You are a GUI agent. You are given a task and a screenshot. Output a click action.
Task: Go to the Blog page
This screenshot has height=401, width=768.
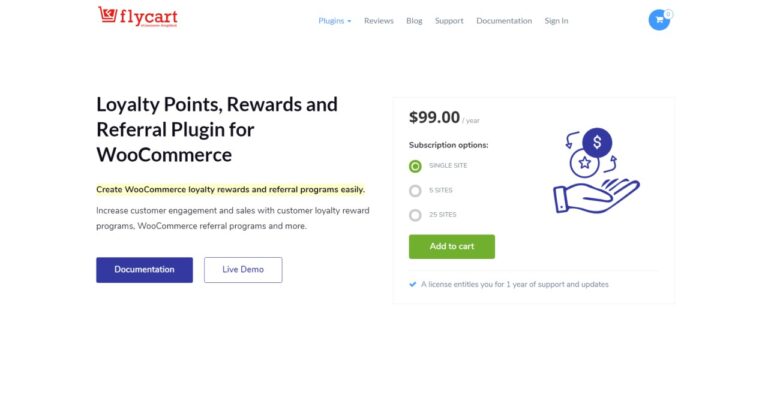pos(414,20)
